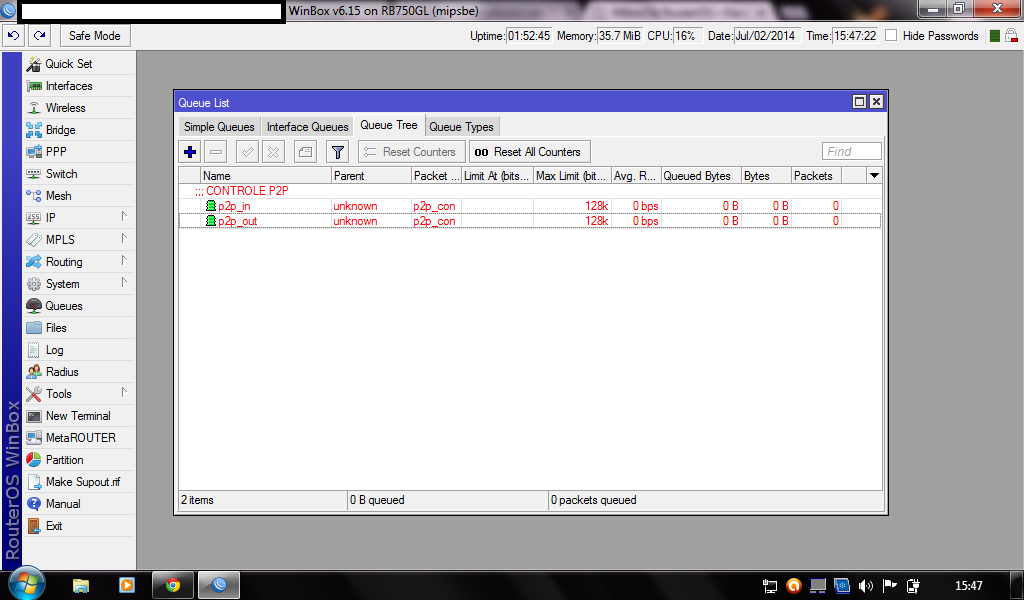This screenshot has height=600, width=1024.
Task: Sort by Parent column header
Action: click(x=371, y=176)
